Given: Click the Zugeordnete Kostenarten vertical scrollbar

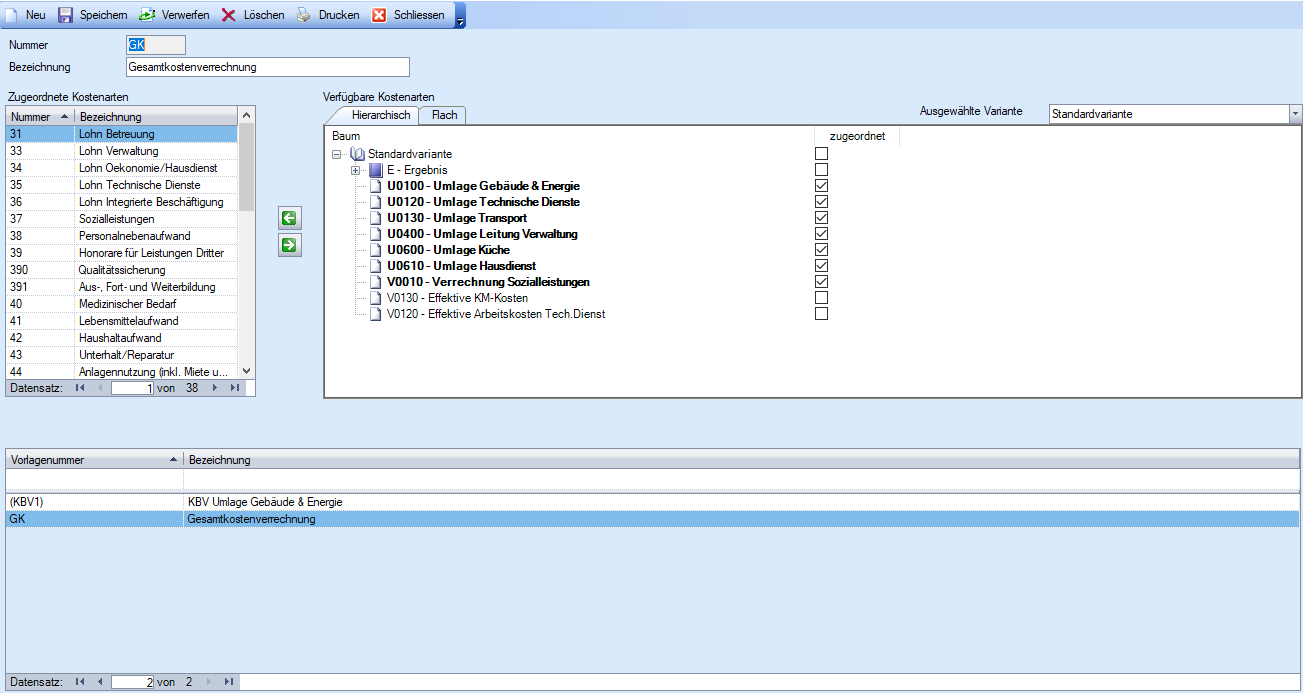Looking at the screenshot, I should tap(247, 243).
